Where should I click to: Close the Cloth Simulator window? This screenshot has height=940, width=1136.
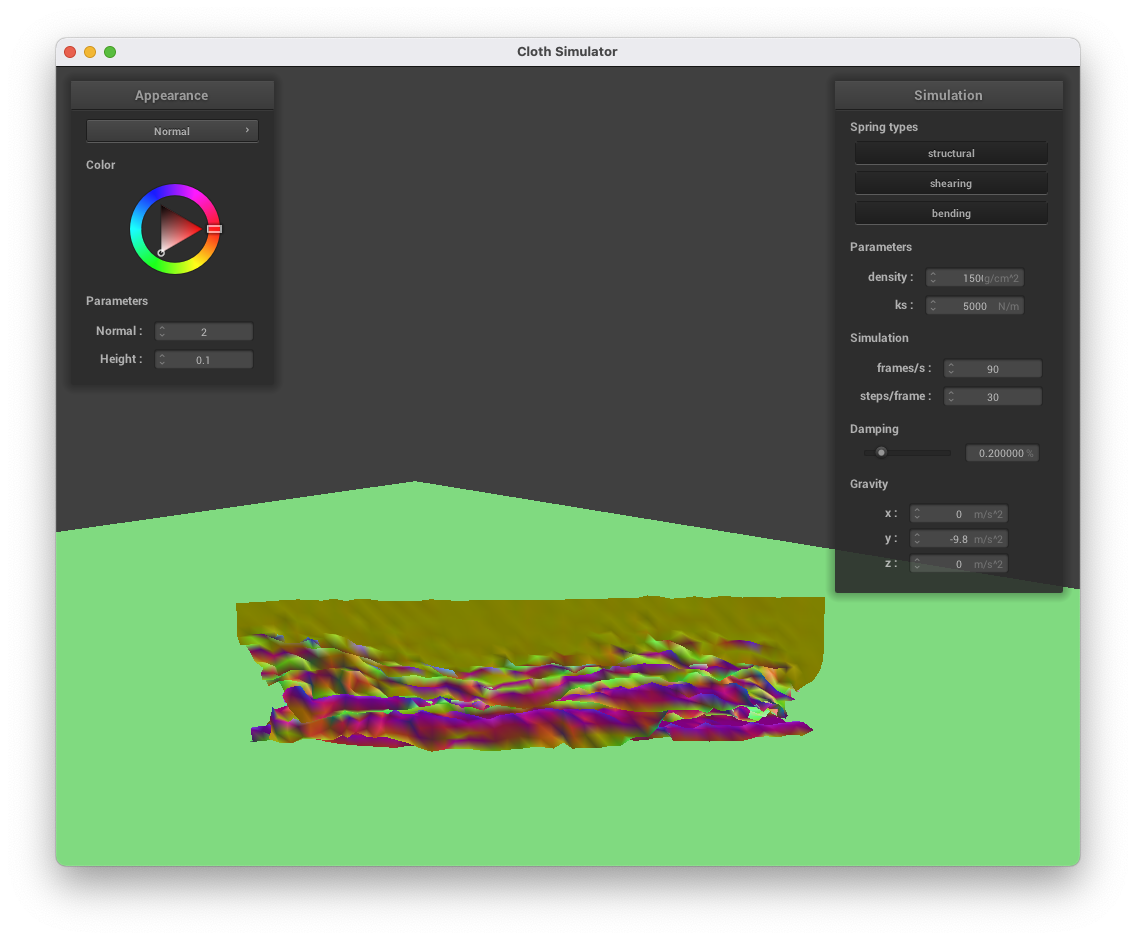[x=70, y=51]
